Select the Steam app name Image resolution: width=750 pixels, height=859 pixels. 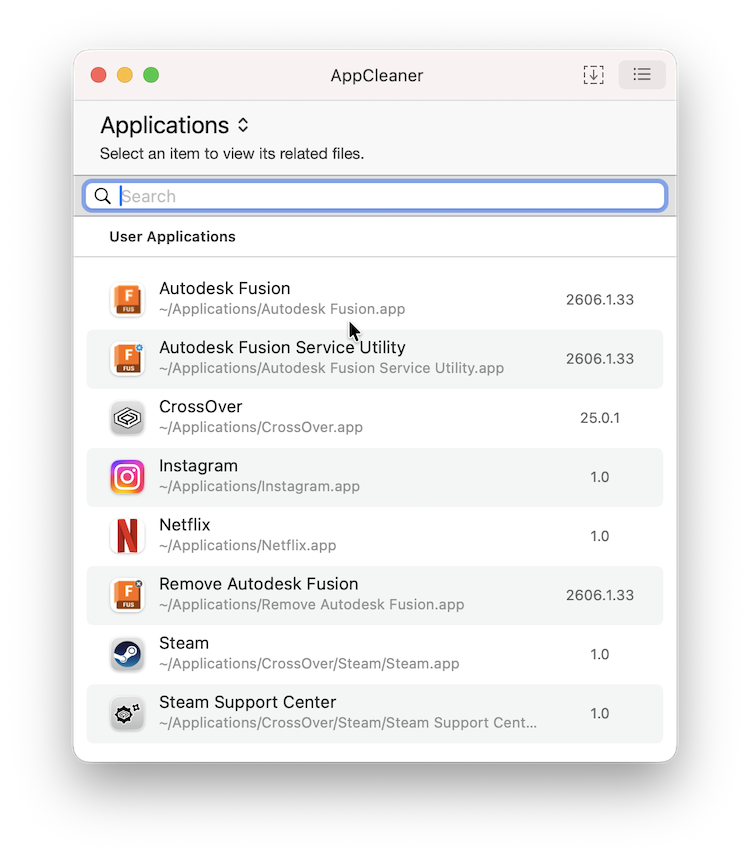coord(184,643)
